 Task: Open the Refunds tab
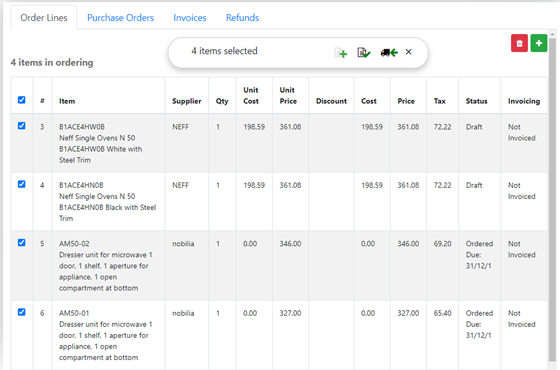click(242, 18)
